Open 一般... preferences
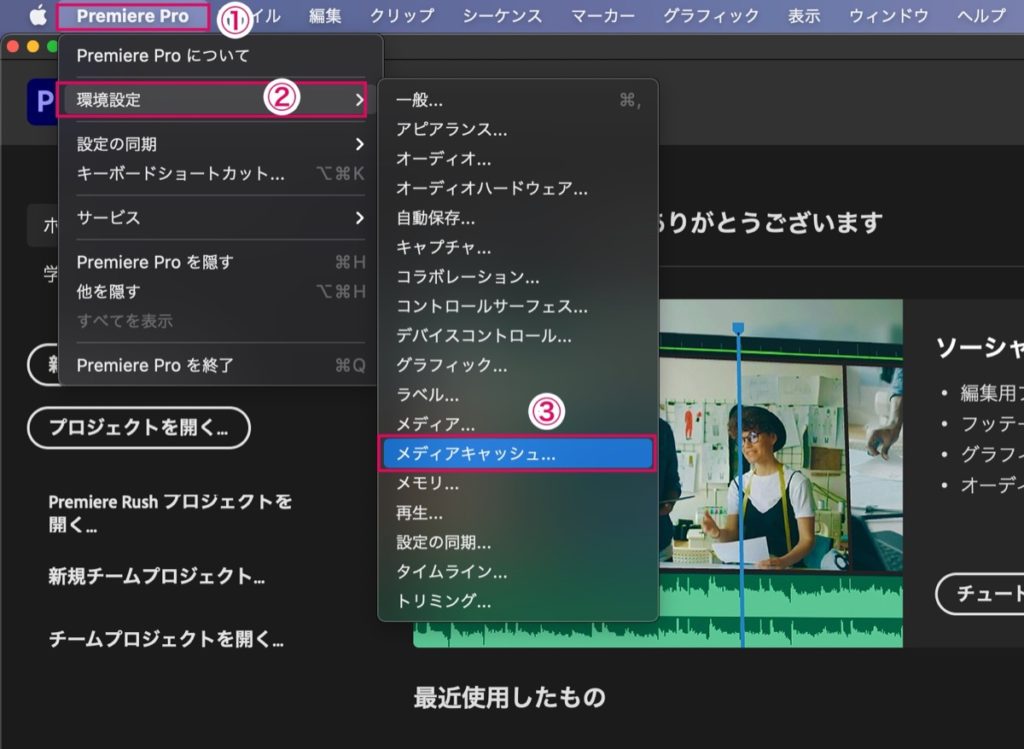 tap(518, 100)
